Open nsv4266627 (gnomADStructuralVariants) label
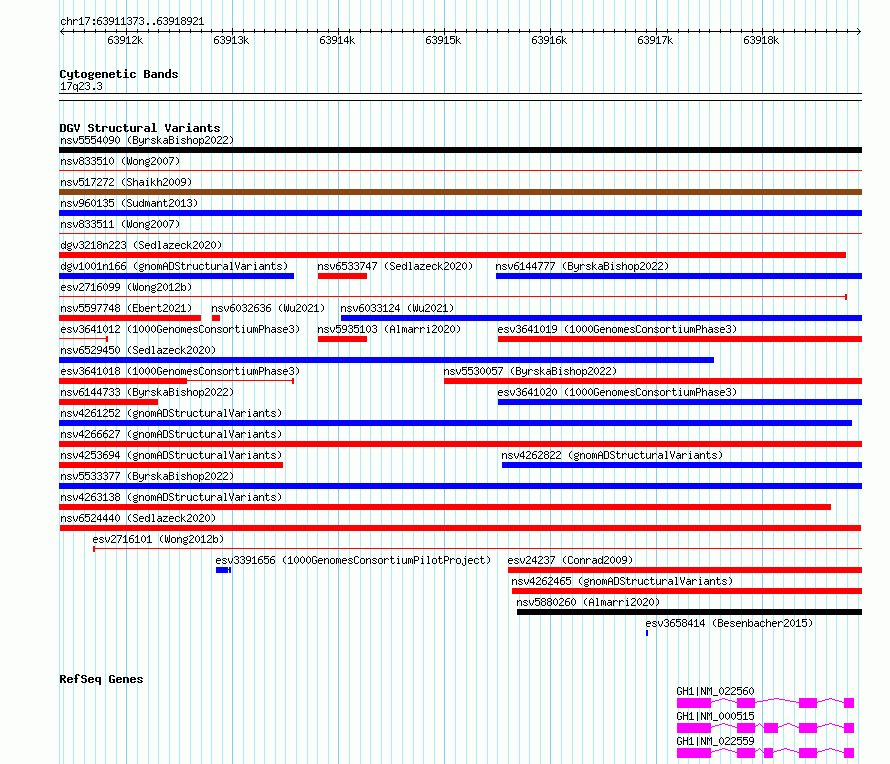Screen dimensions: 890x764 pos(171,434)
